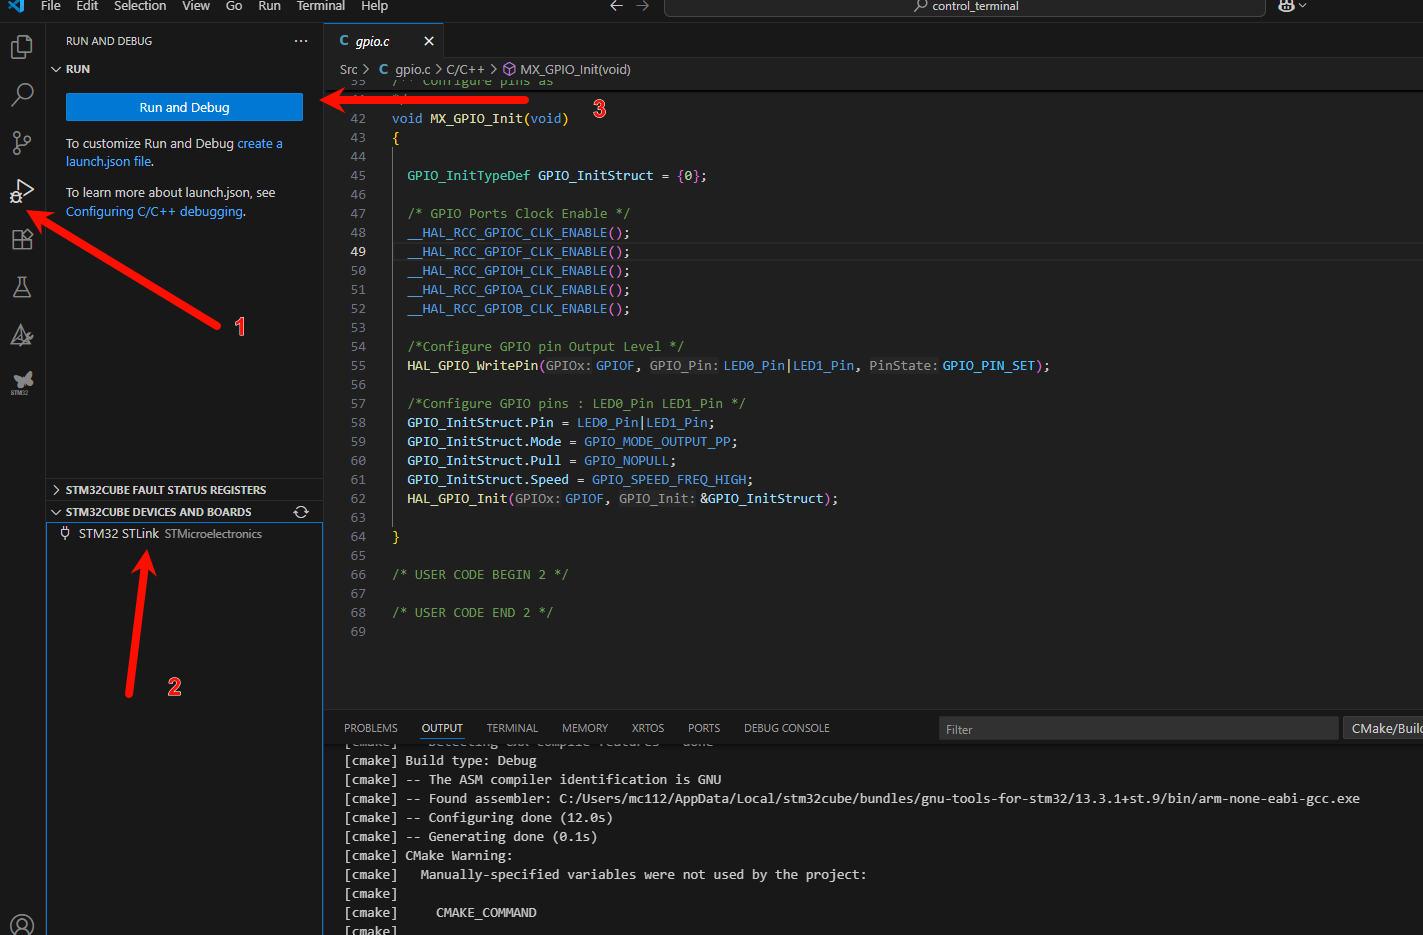Open the CMake tools icon in activity bar
Image resolution: width=1423 pixels, height=935 pixels.
[22, 335]
